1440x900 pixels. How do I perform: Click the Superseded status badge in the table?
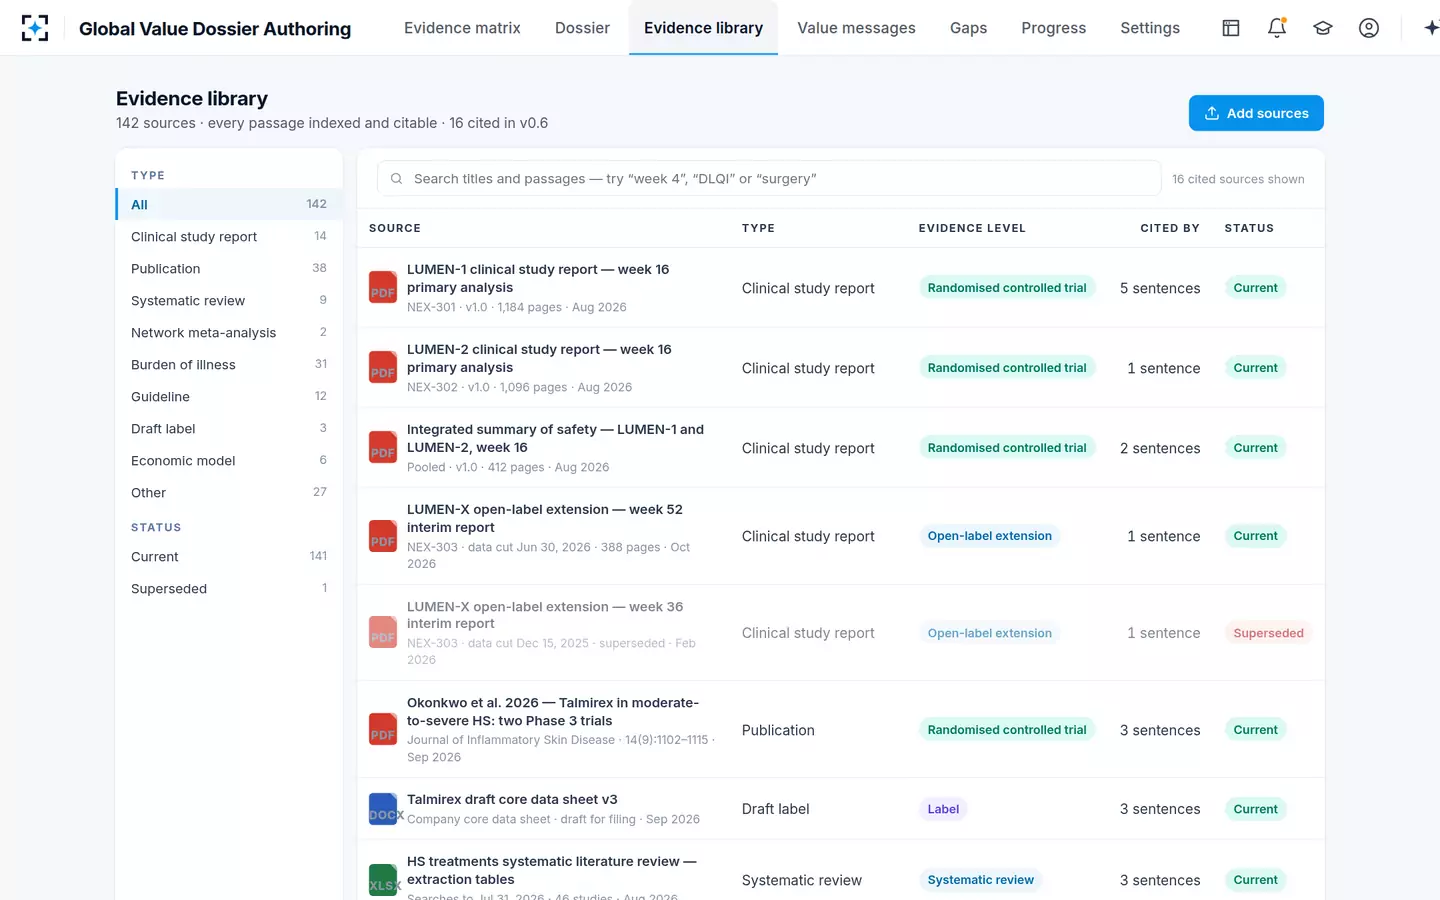click(1268, 633)
